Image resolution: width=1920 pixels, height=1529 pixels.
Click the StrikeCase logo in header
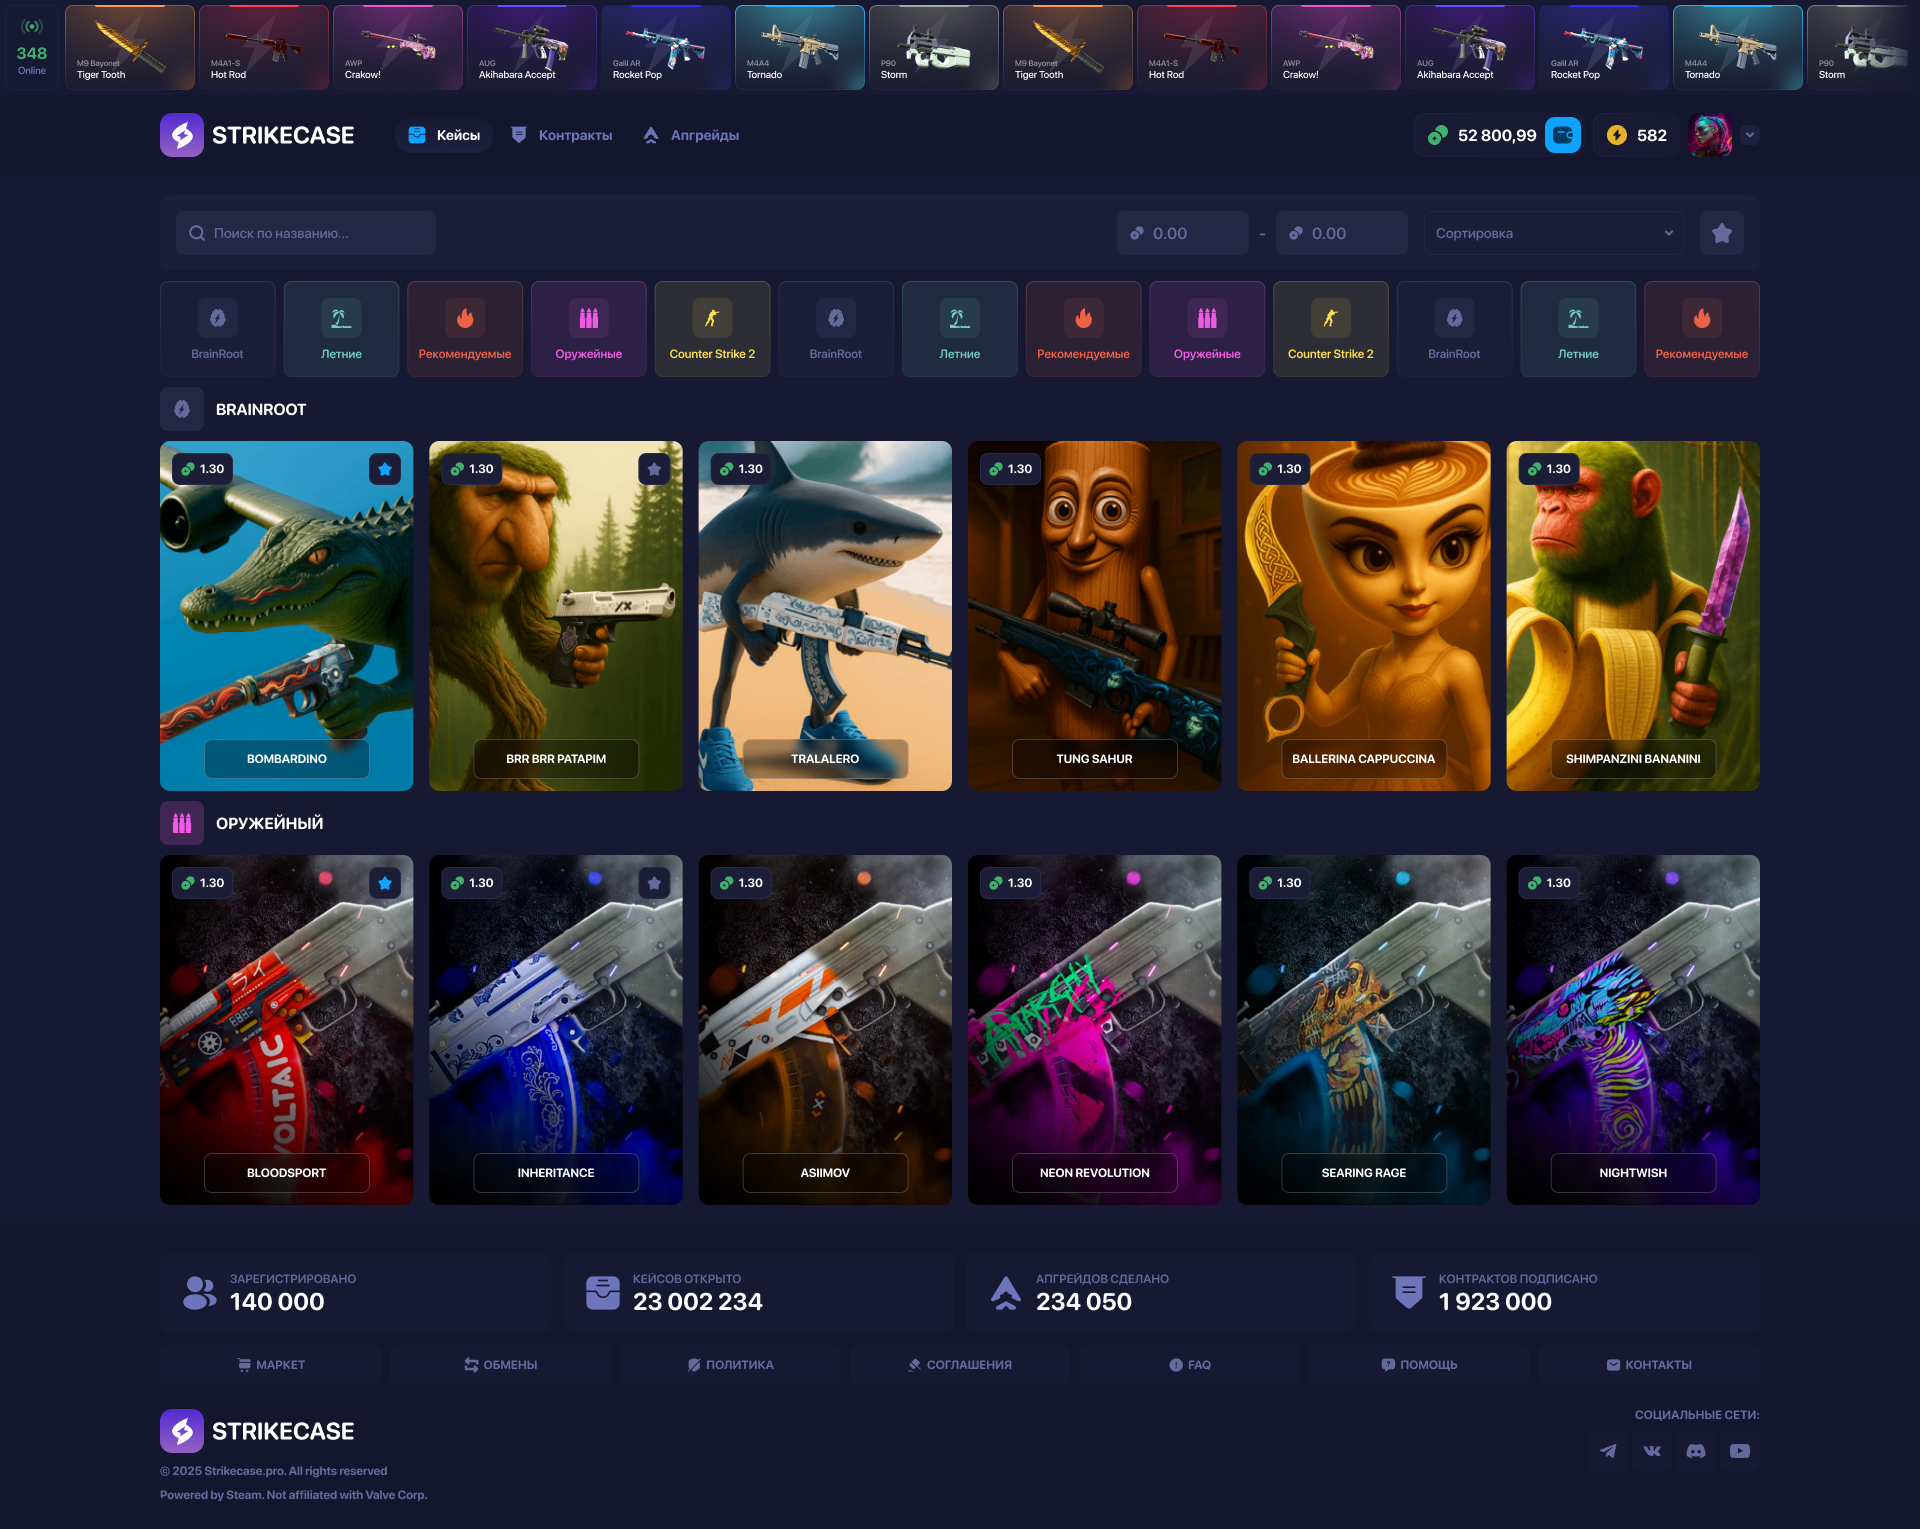(x=258, y=135)
